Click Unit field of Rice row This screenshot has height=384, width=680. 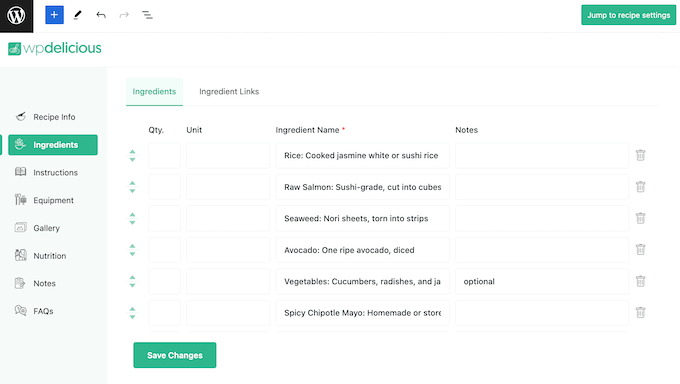(228, 155)
